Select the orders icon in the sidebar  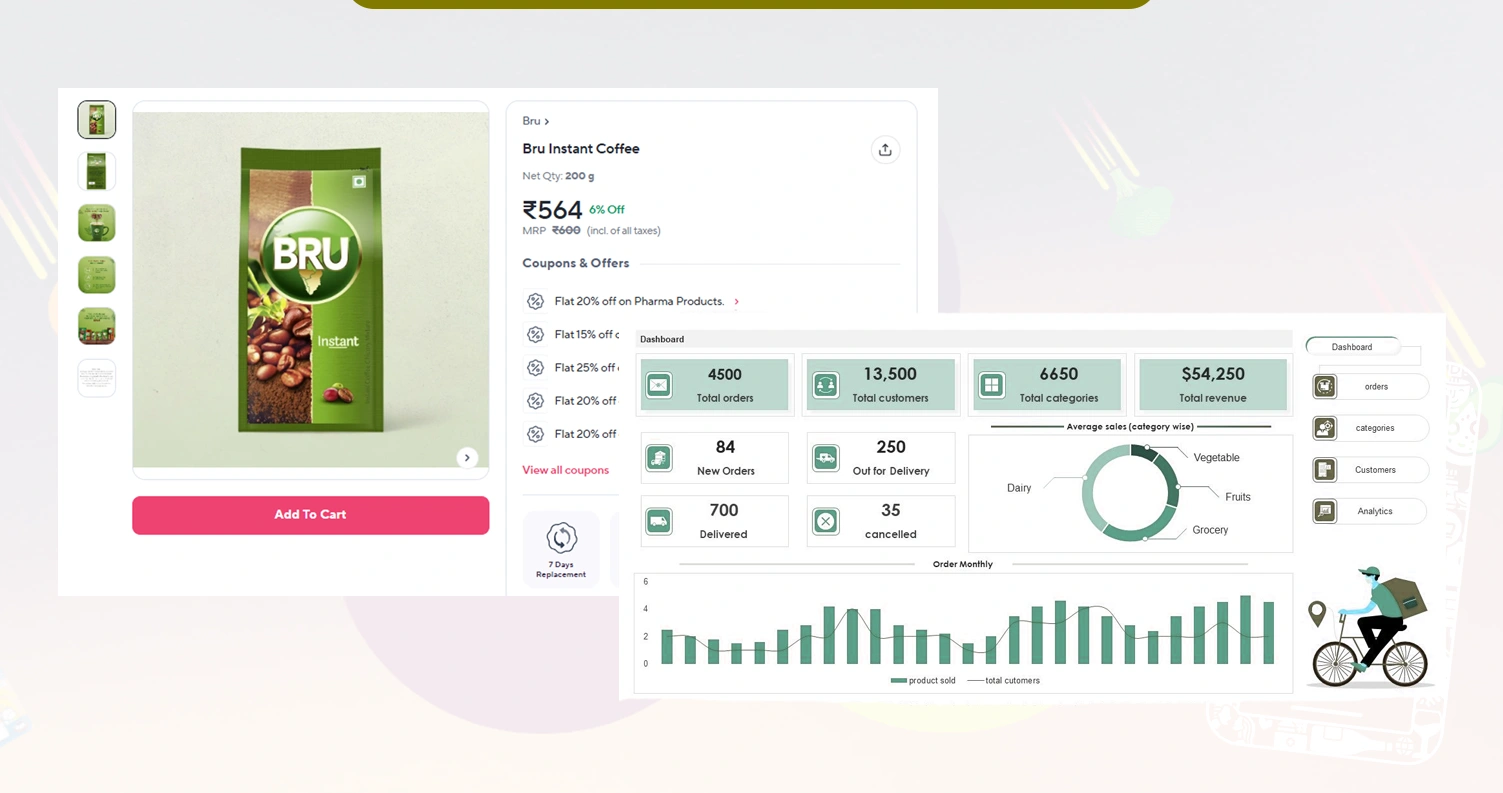click(x=1324, y=386)
